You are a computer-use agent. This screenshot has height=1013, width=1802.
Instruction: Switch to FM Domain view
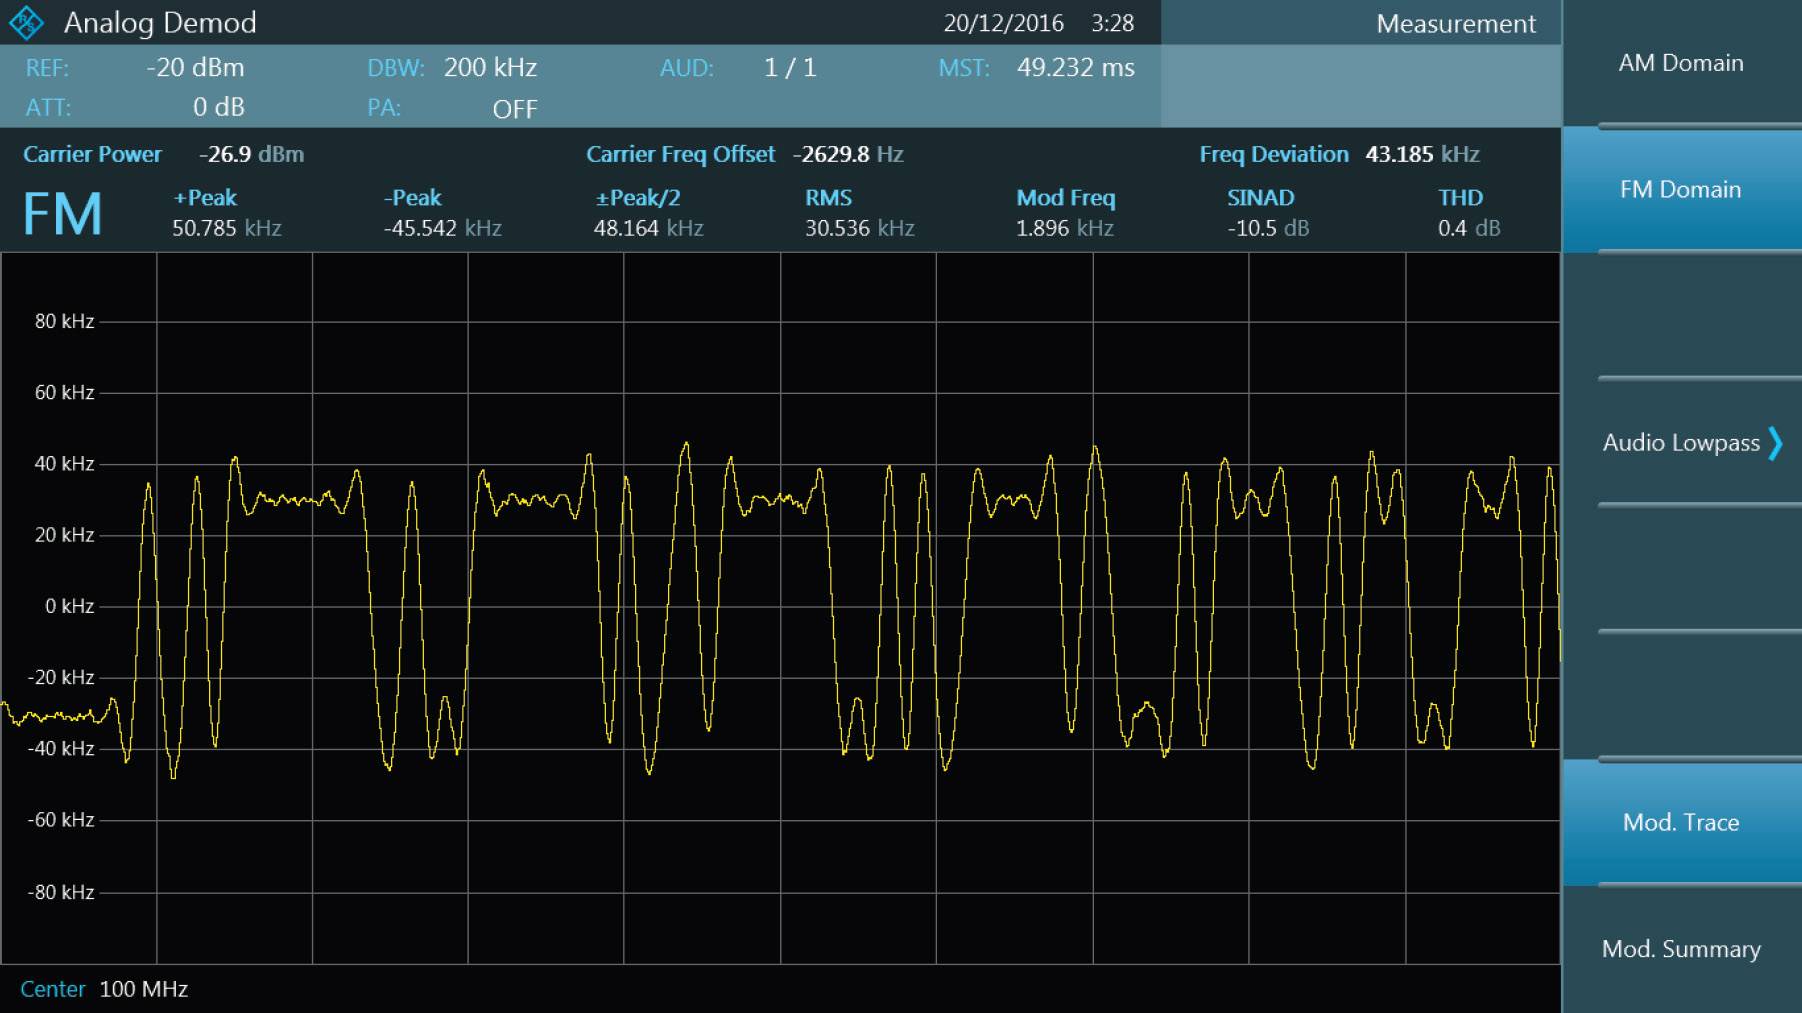click(1681, 189)
